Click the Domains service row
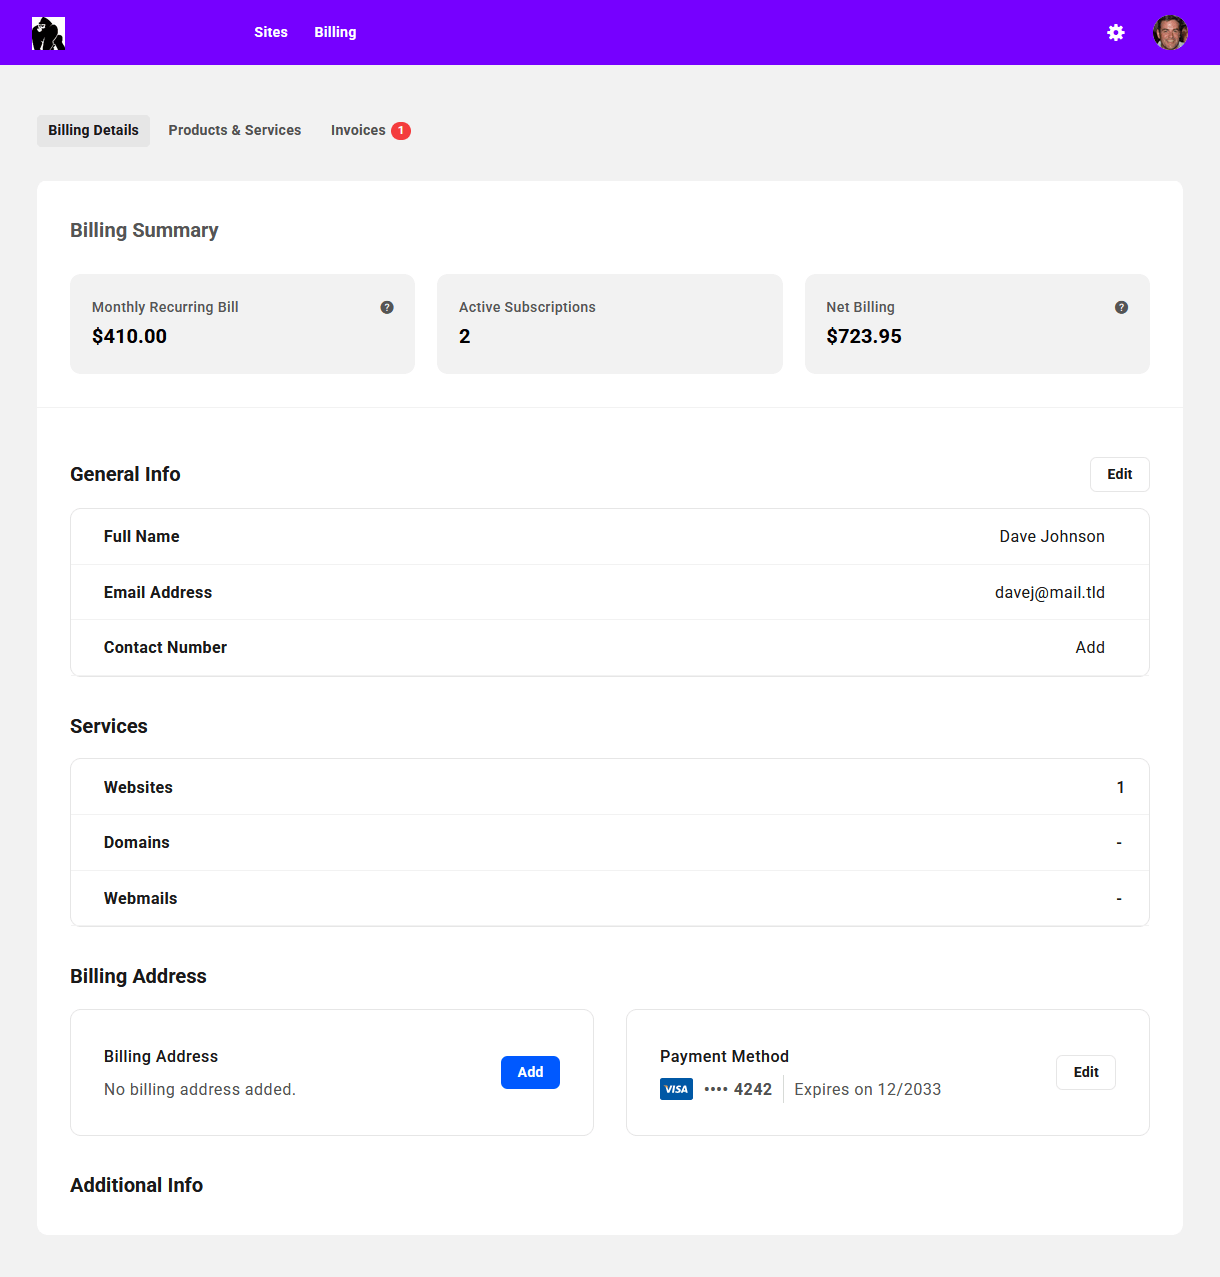The height and width of the screenshot is (1277, 1220). click(x=609, y=843)
